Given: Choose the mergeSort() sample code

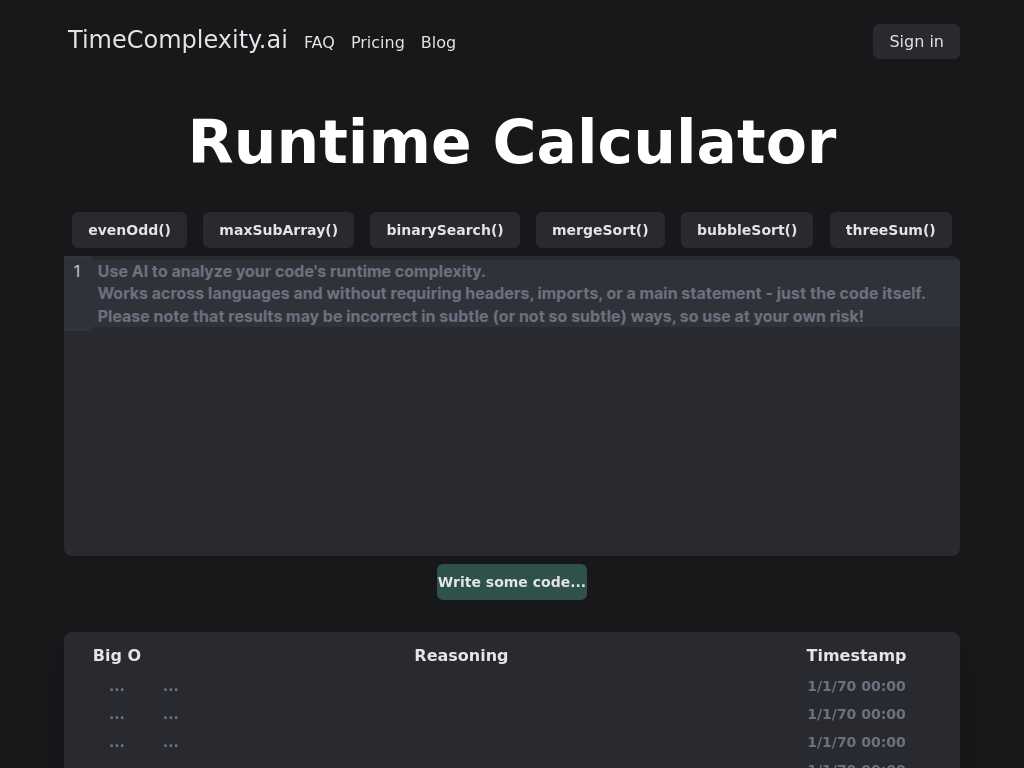Looking at the screenshot, I should 600,230.
